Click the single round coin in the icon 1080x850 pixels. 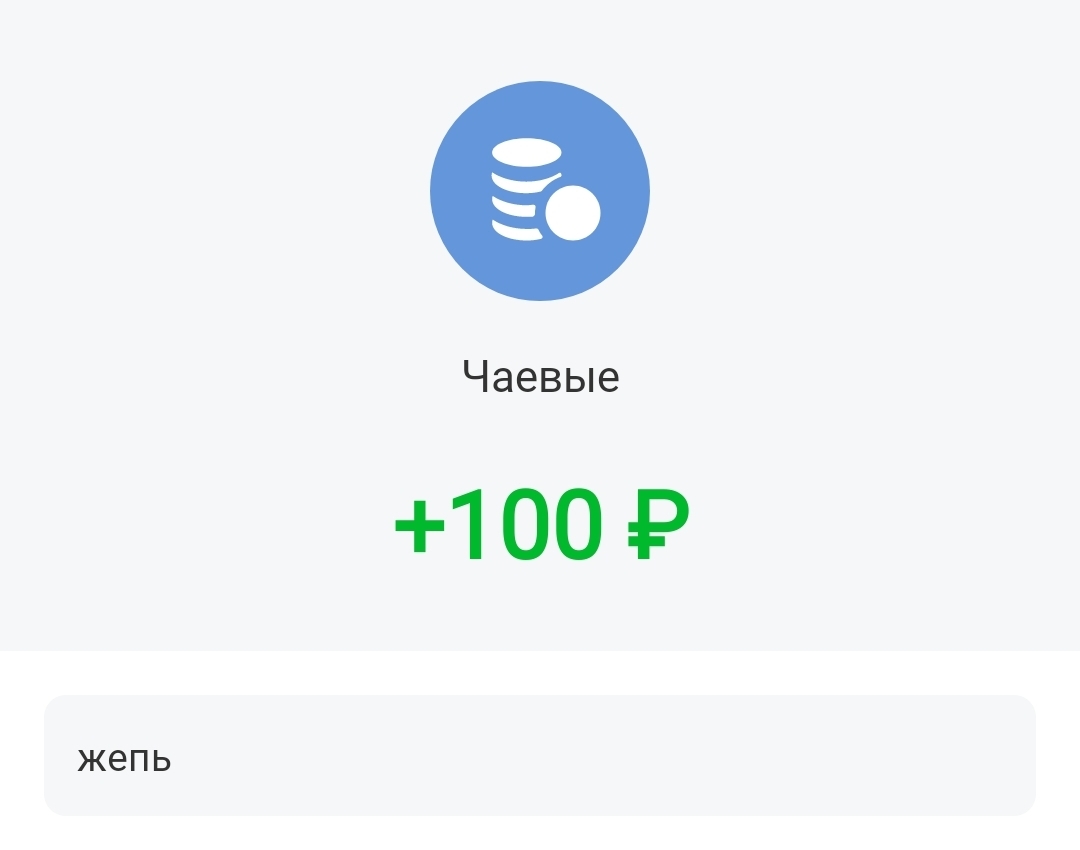[x=573, y=213]
